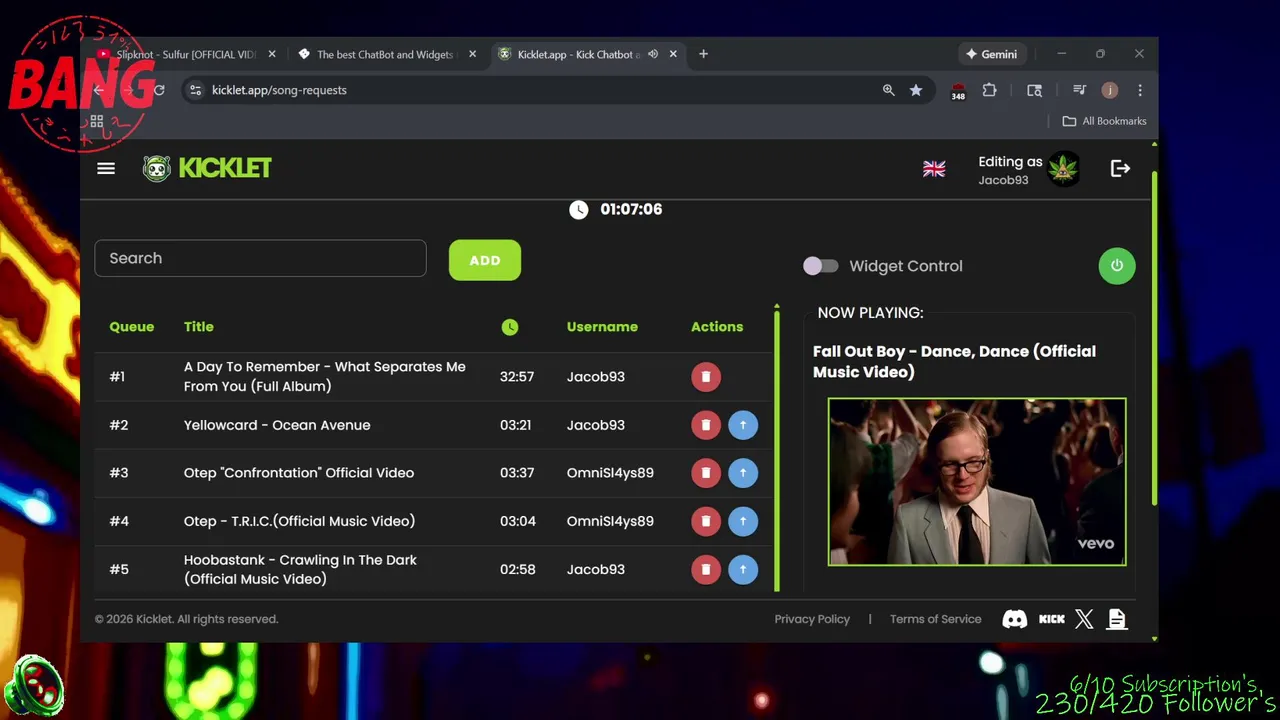Open the document icon in footer
1280x720 pixels.
[x=1117, y=619]
